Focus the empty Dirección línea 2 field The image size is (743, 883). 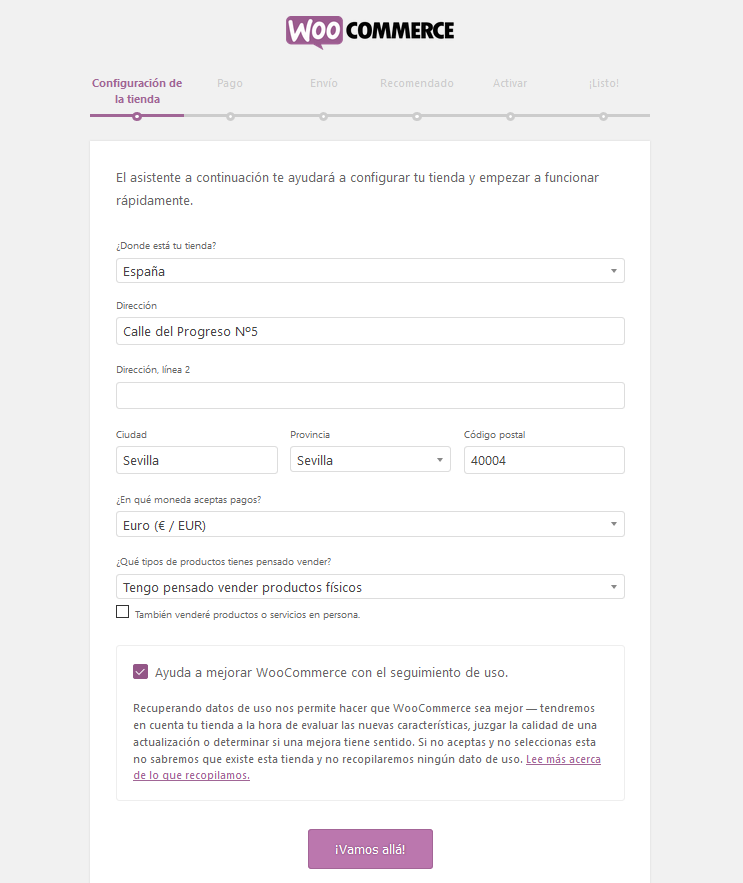pyautogui.click(x=370, y=396)
